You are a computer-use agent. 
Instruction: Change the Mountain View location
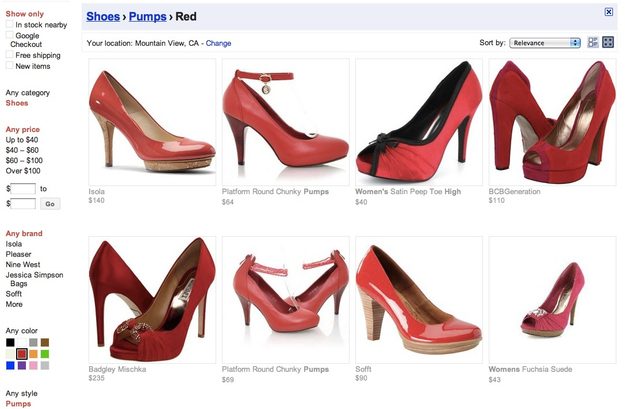(218, 43)
